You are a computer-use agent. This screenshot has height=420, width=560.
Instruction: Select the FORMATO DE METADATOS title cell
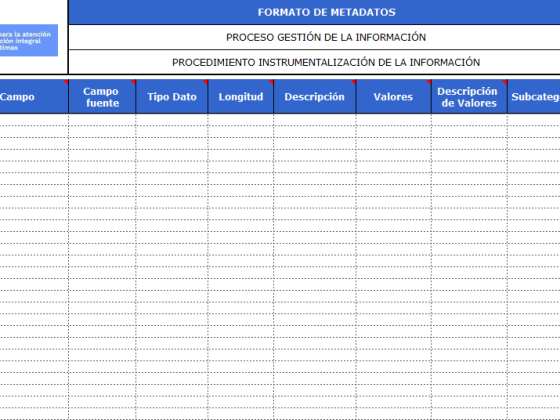pyautogui.click(x=314, y=12)
